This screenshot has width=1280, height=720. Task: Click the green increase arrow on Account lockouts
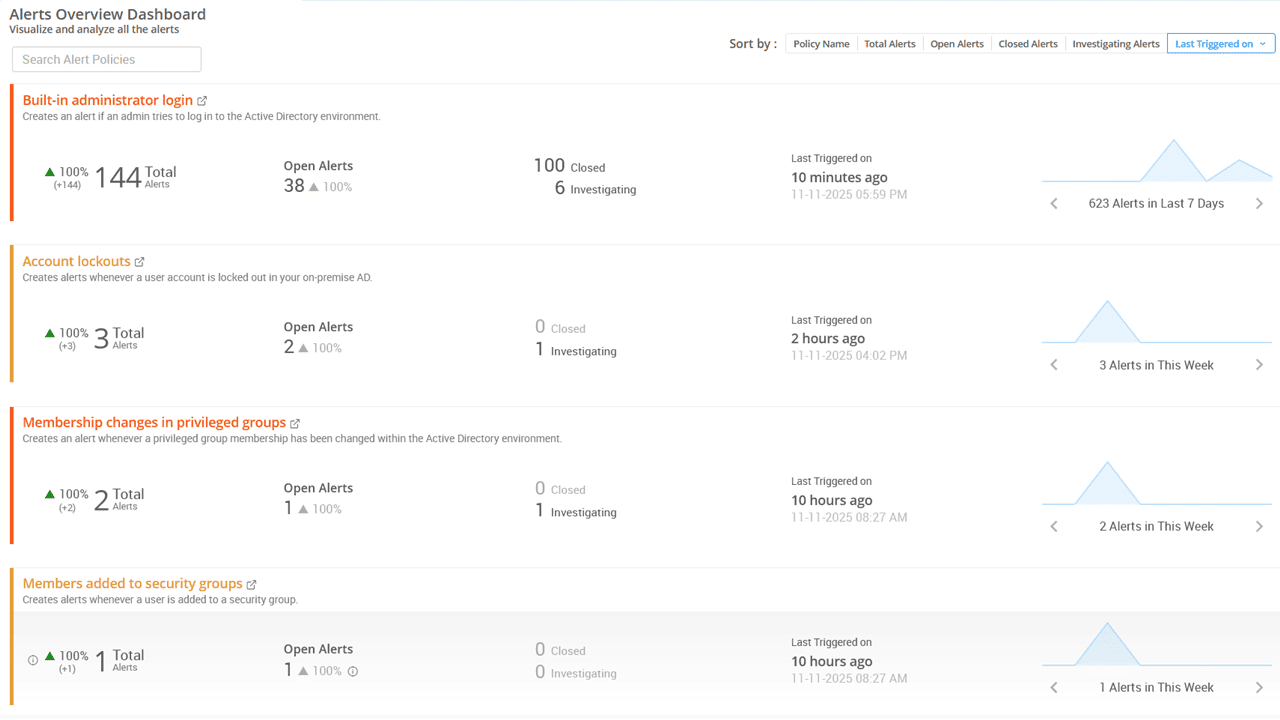click(51, 331)
